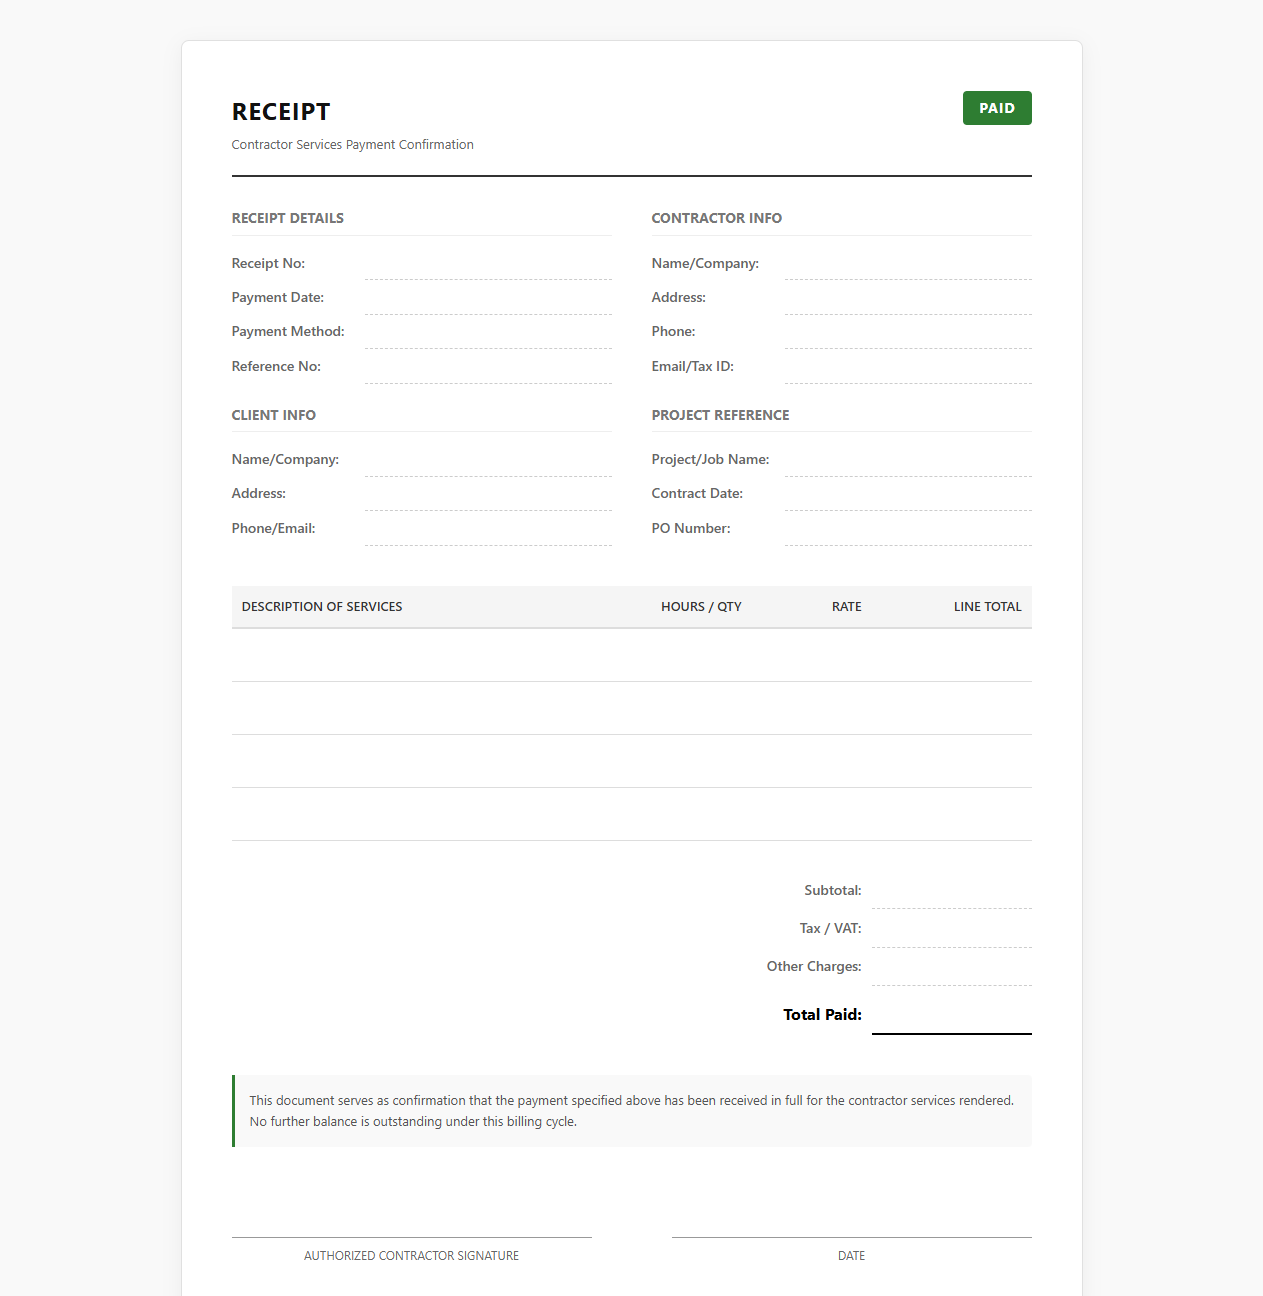Click the LINE TOTAL column header
Screen dimensions: 1263x1296
[x=988, y=607]
